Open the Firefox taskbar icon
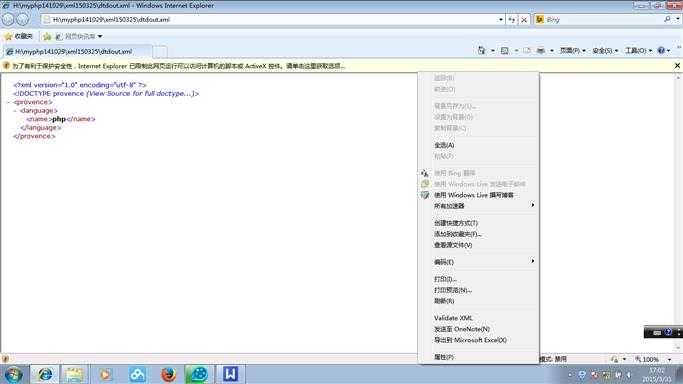 point(168,374)
